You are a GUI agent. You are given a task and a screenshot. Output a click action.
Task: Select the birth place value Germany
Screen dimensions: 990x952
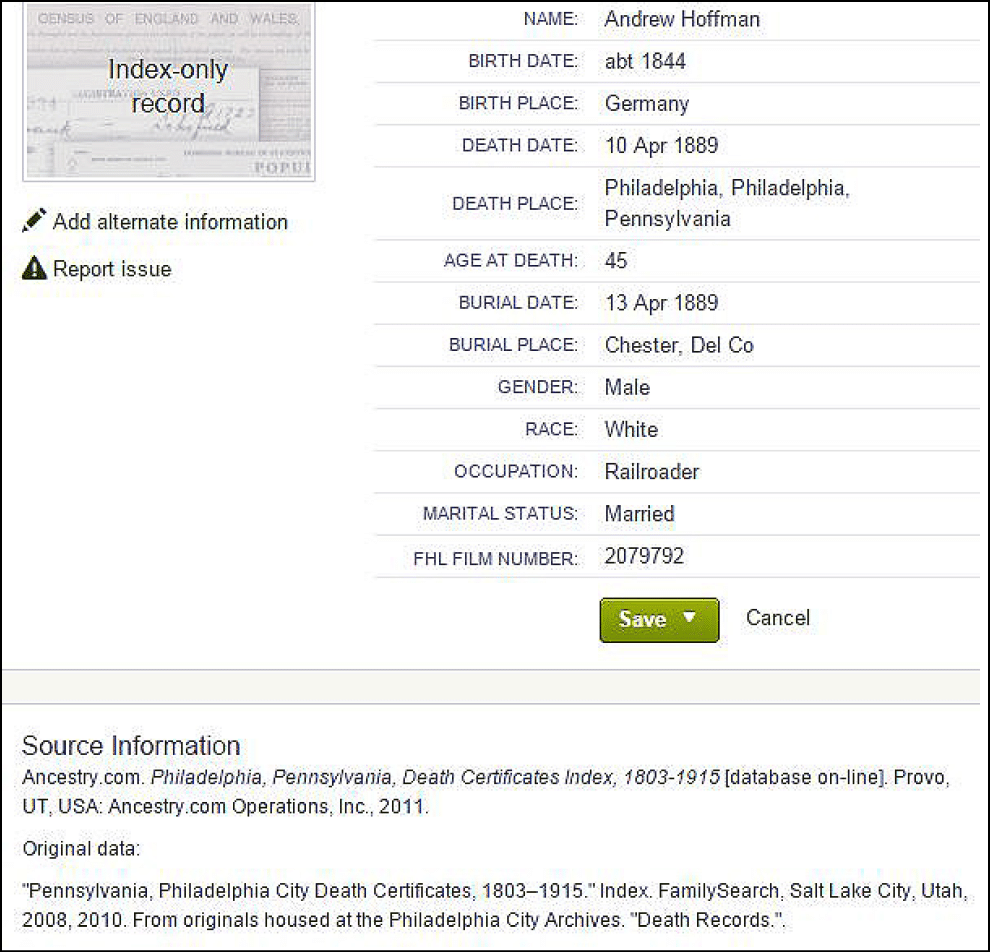(646, 103)
